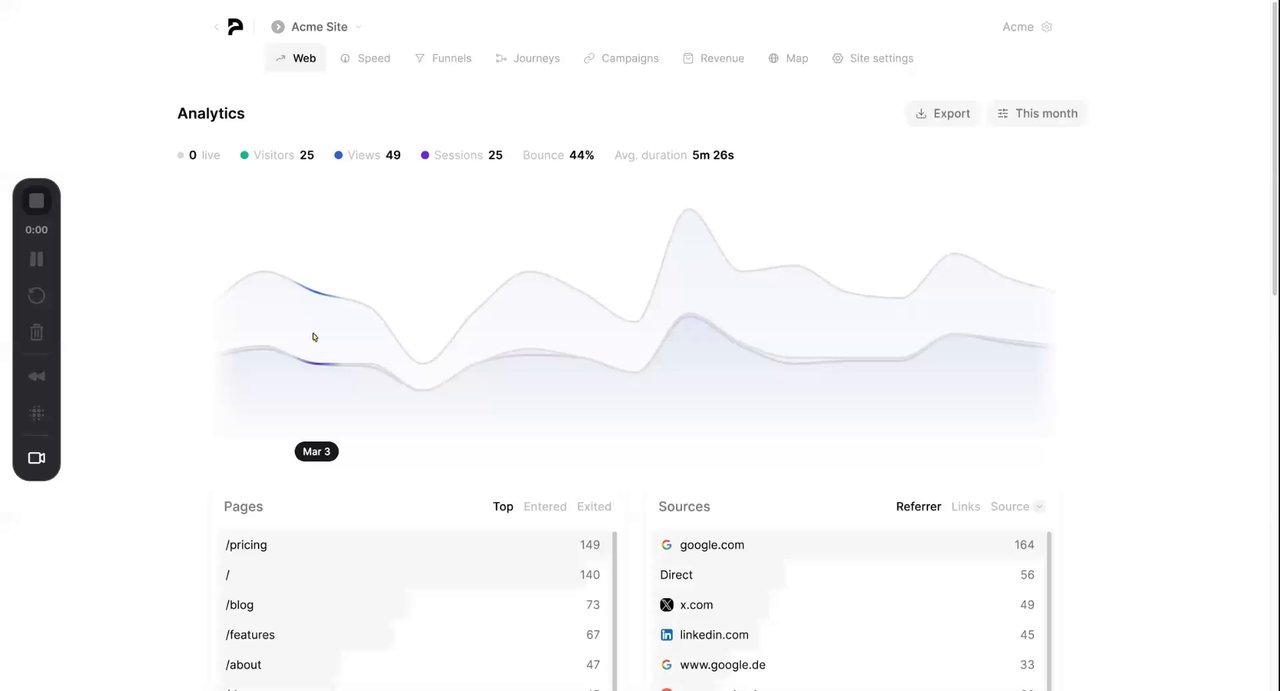The height and width of the screenshot is (691, 1280).
Task: Toggle the Visitors metric series
Action: 277,155
